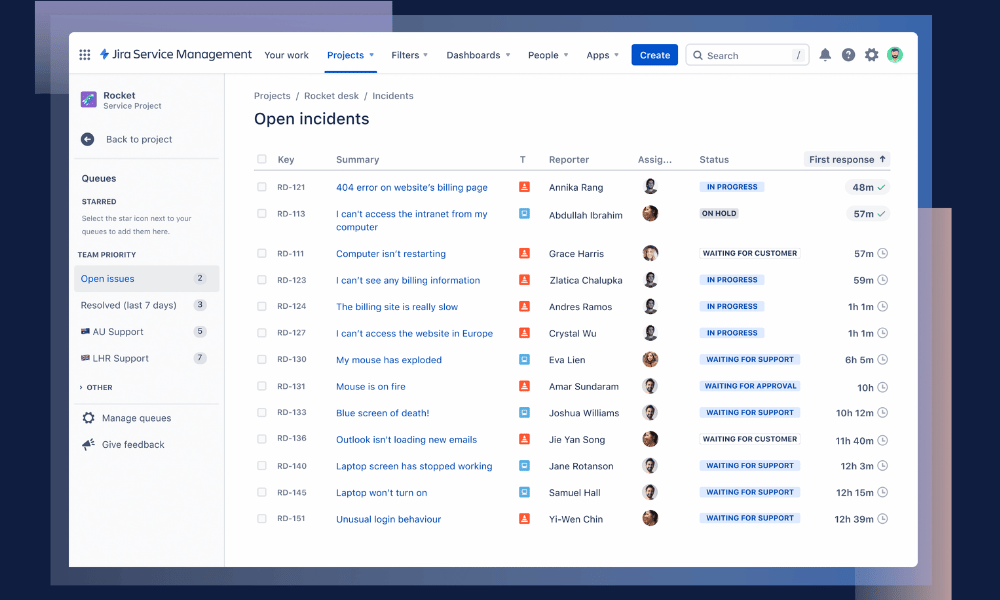Open the Filters dropdown menu
Image resolution: width=1000 pixels, height=600 pixels.
409,55
